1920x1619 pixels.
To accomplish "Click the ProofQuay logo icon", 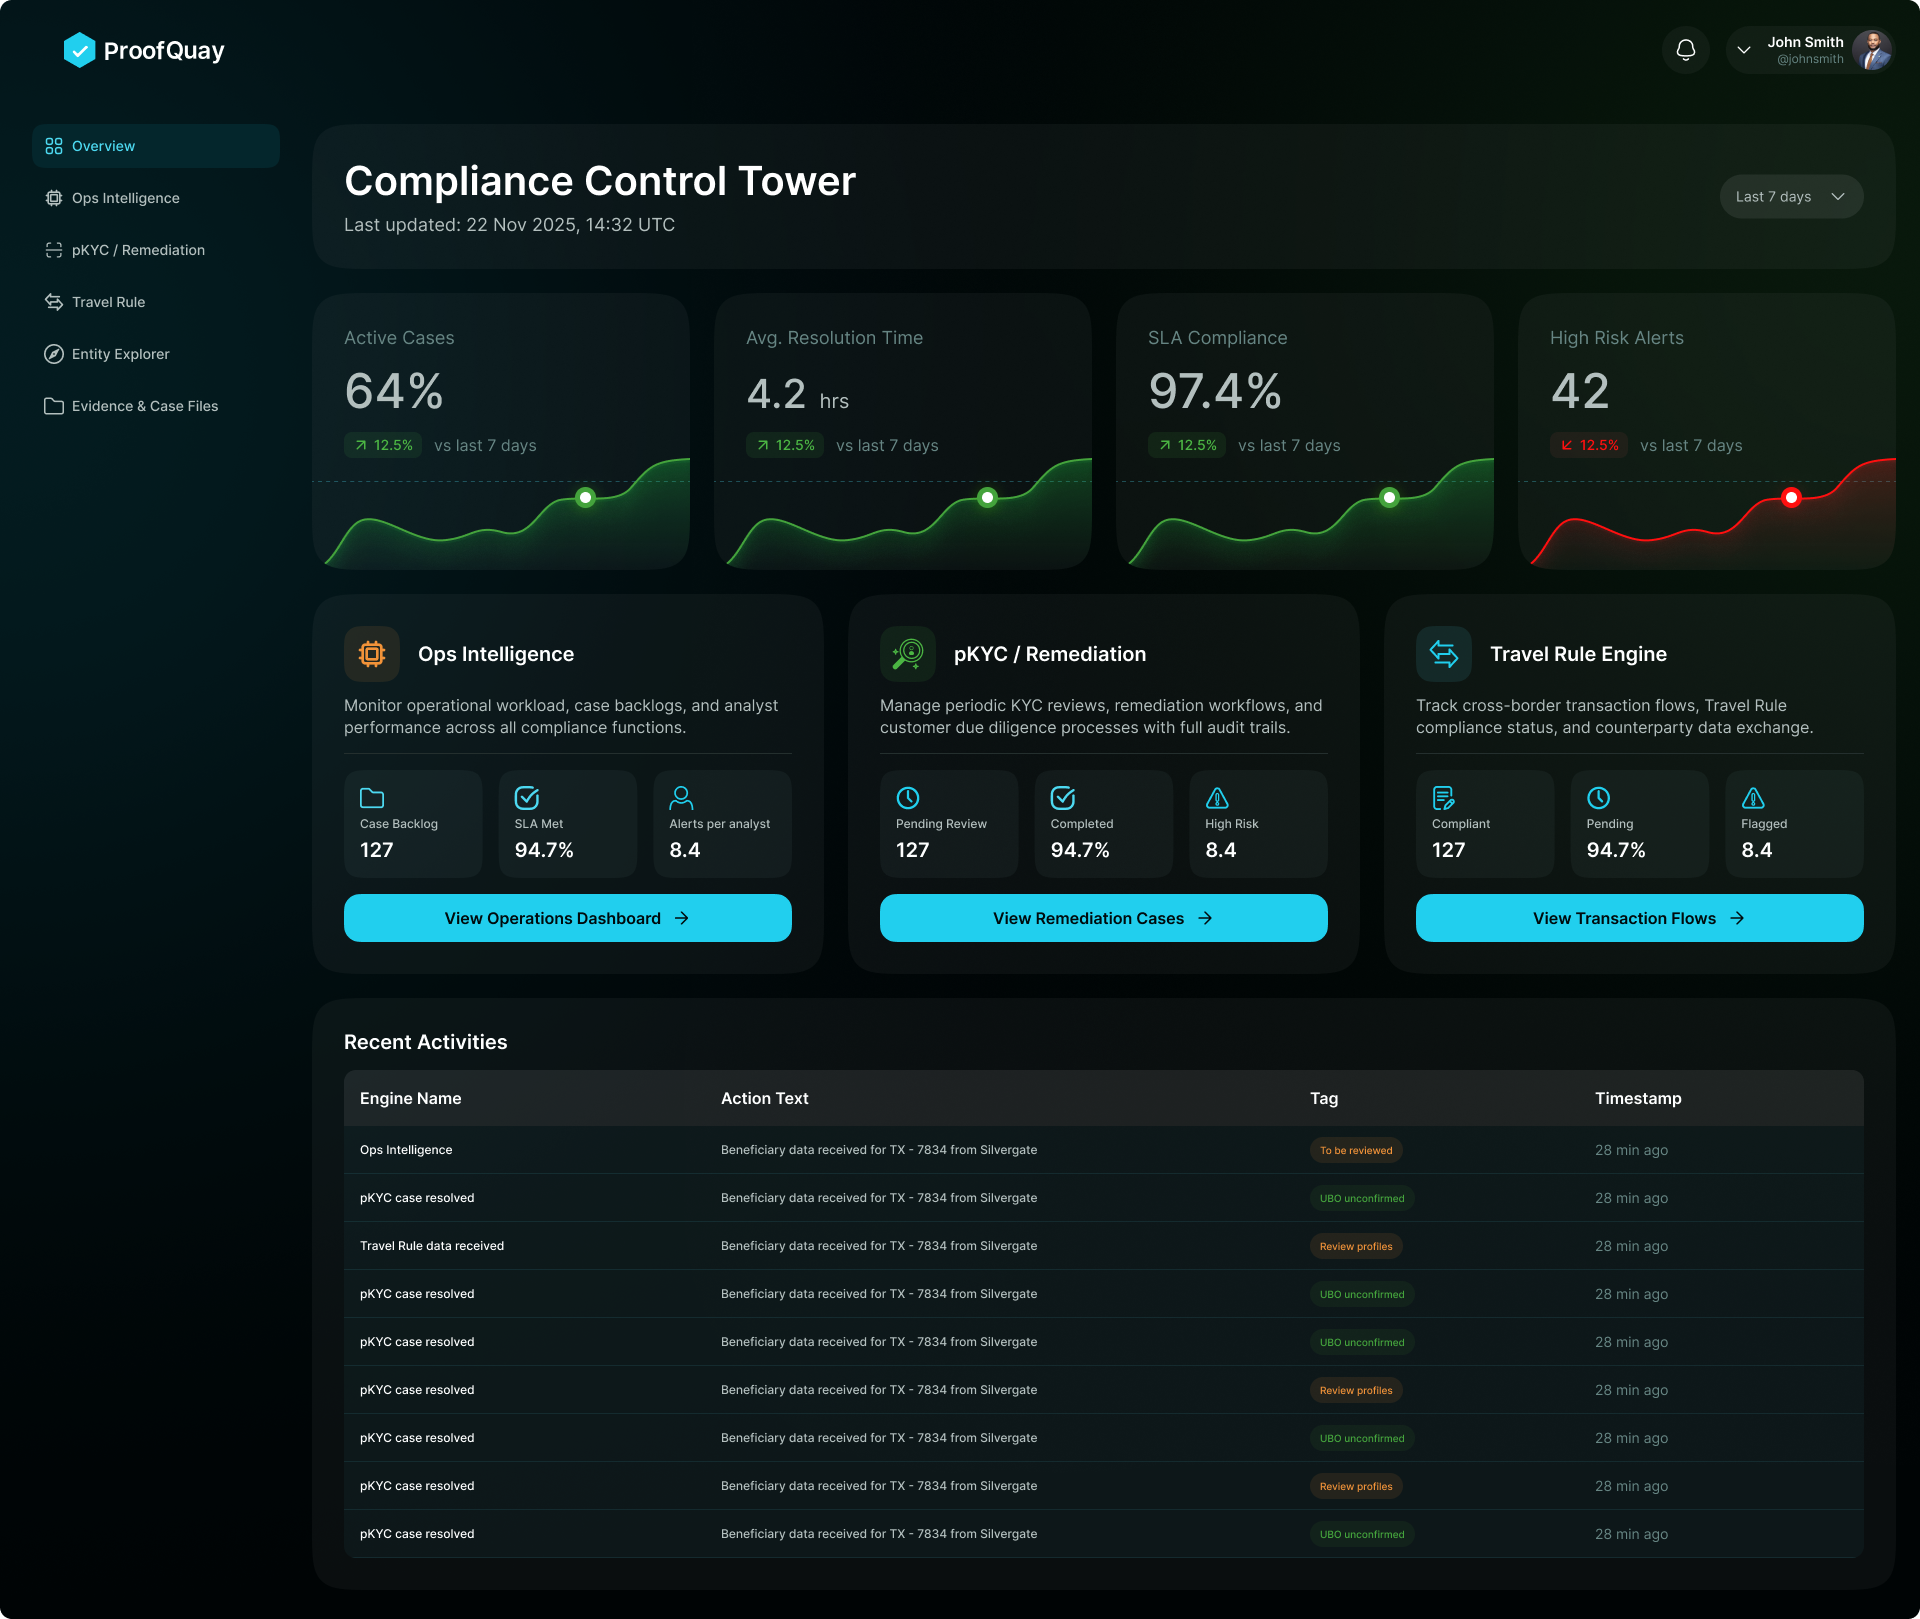I will click(79, 50).
